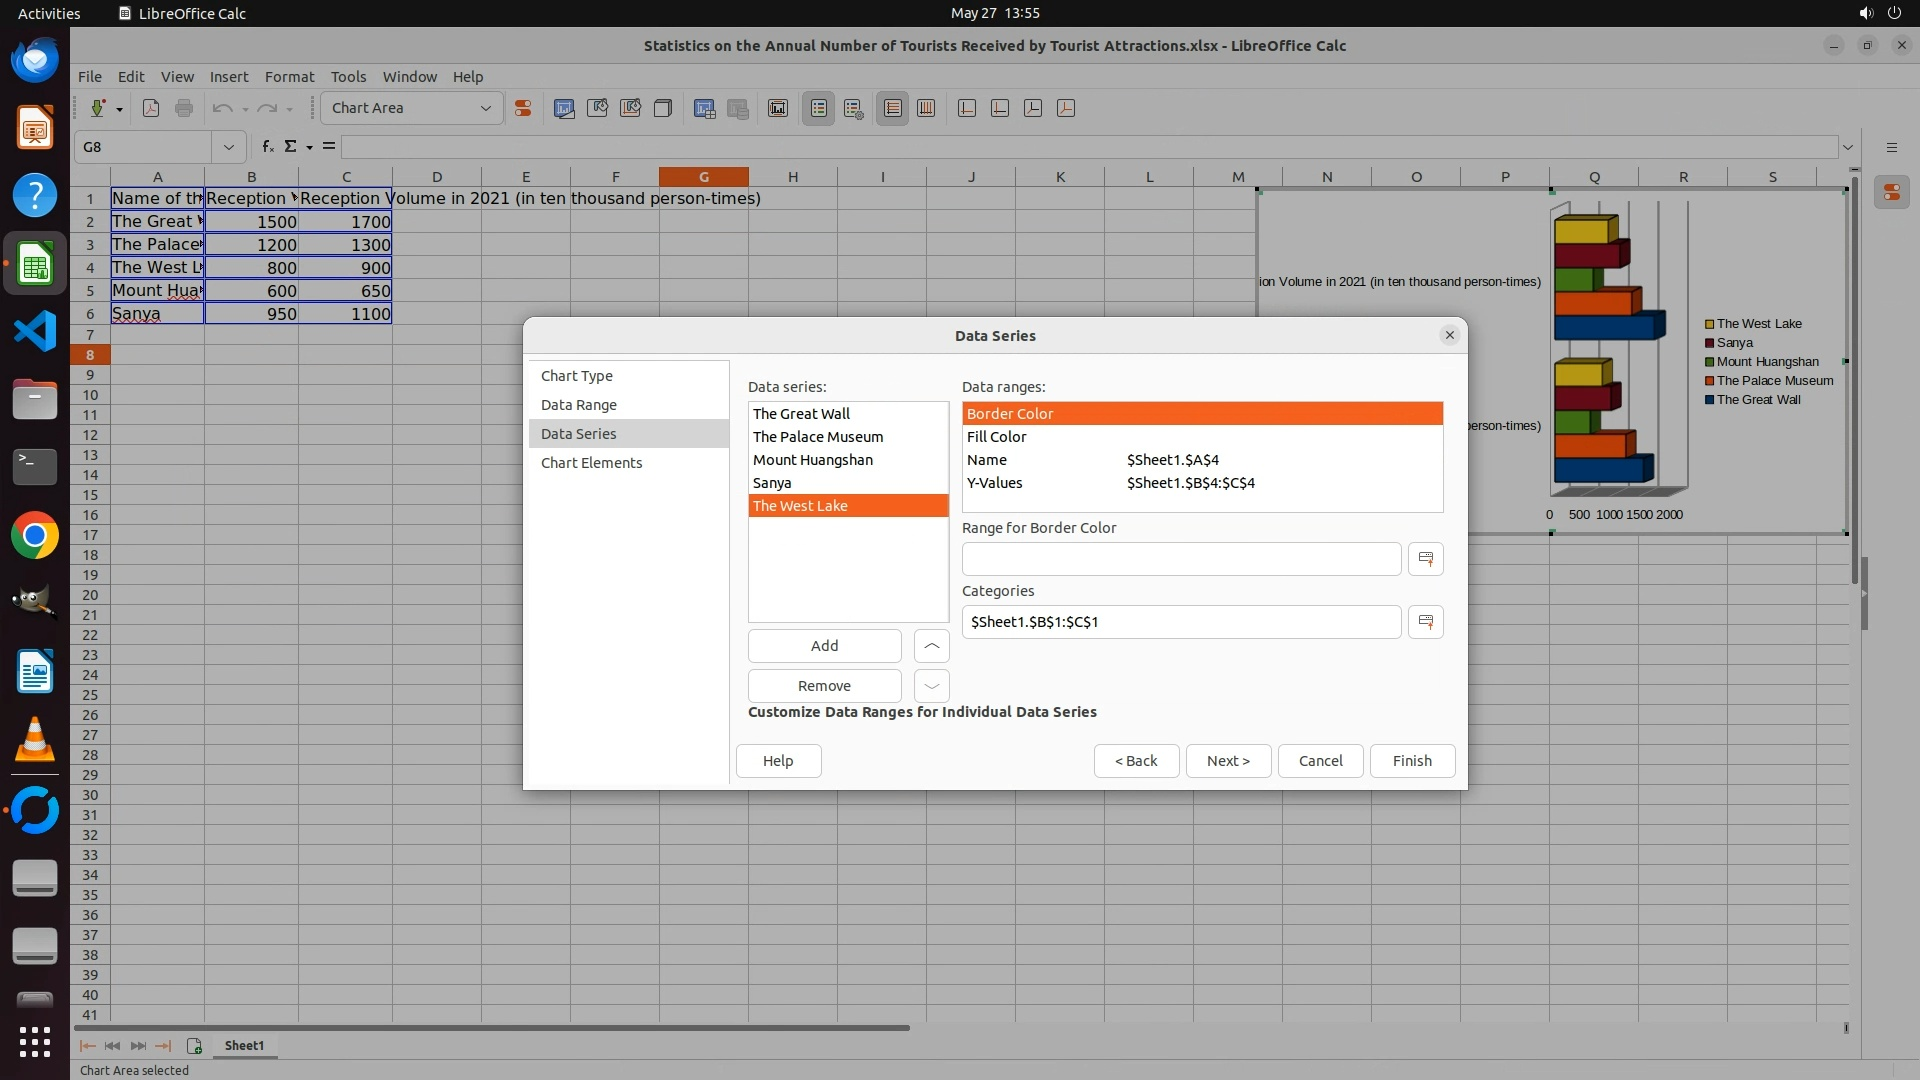Open Google Chrome from the dock
The height and width of the screenshot is (1080, 1920).
(35, 536)
